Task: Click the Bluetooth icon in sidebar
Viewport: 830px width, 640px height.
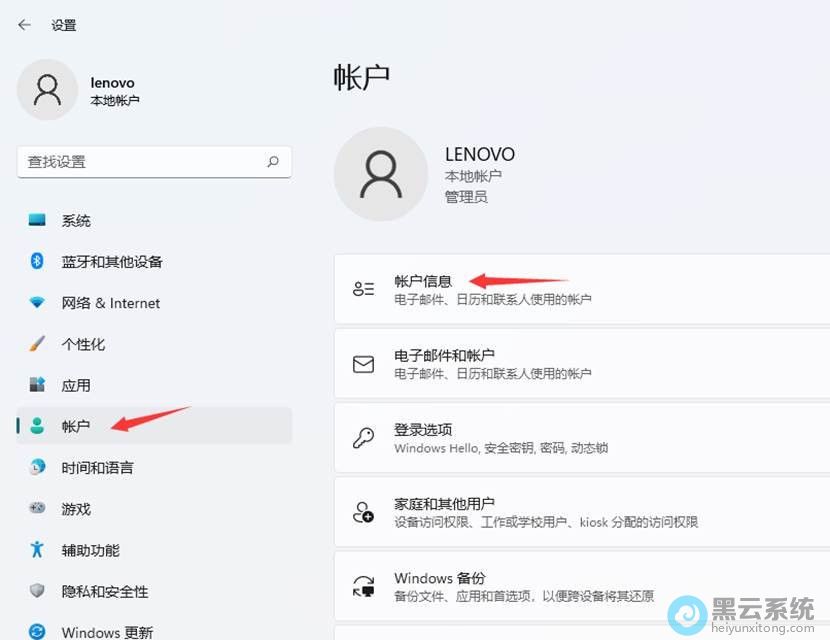Action: pos(37,261)
